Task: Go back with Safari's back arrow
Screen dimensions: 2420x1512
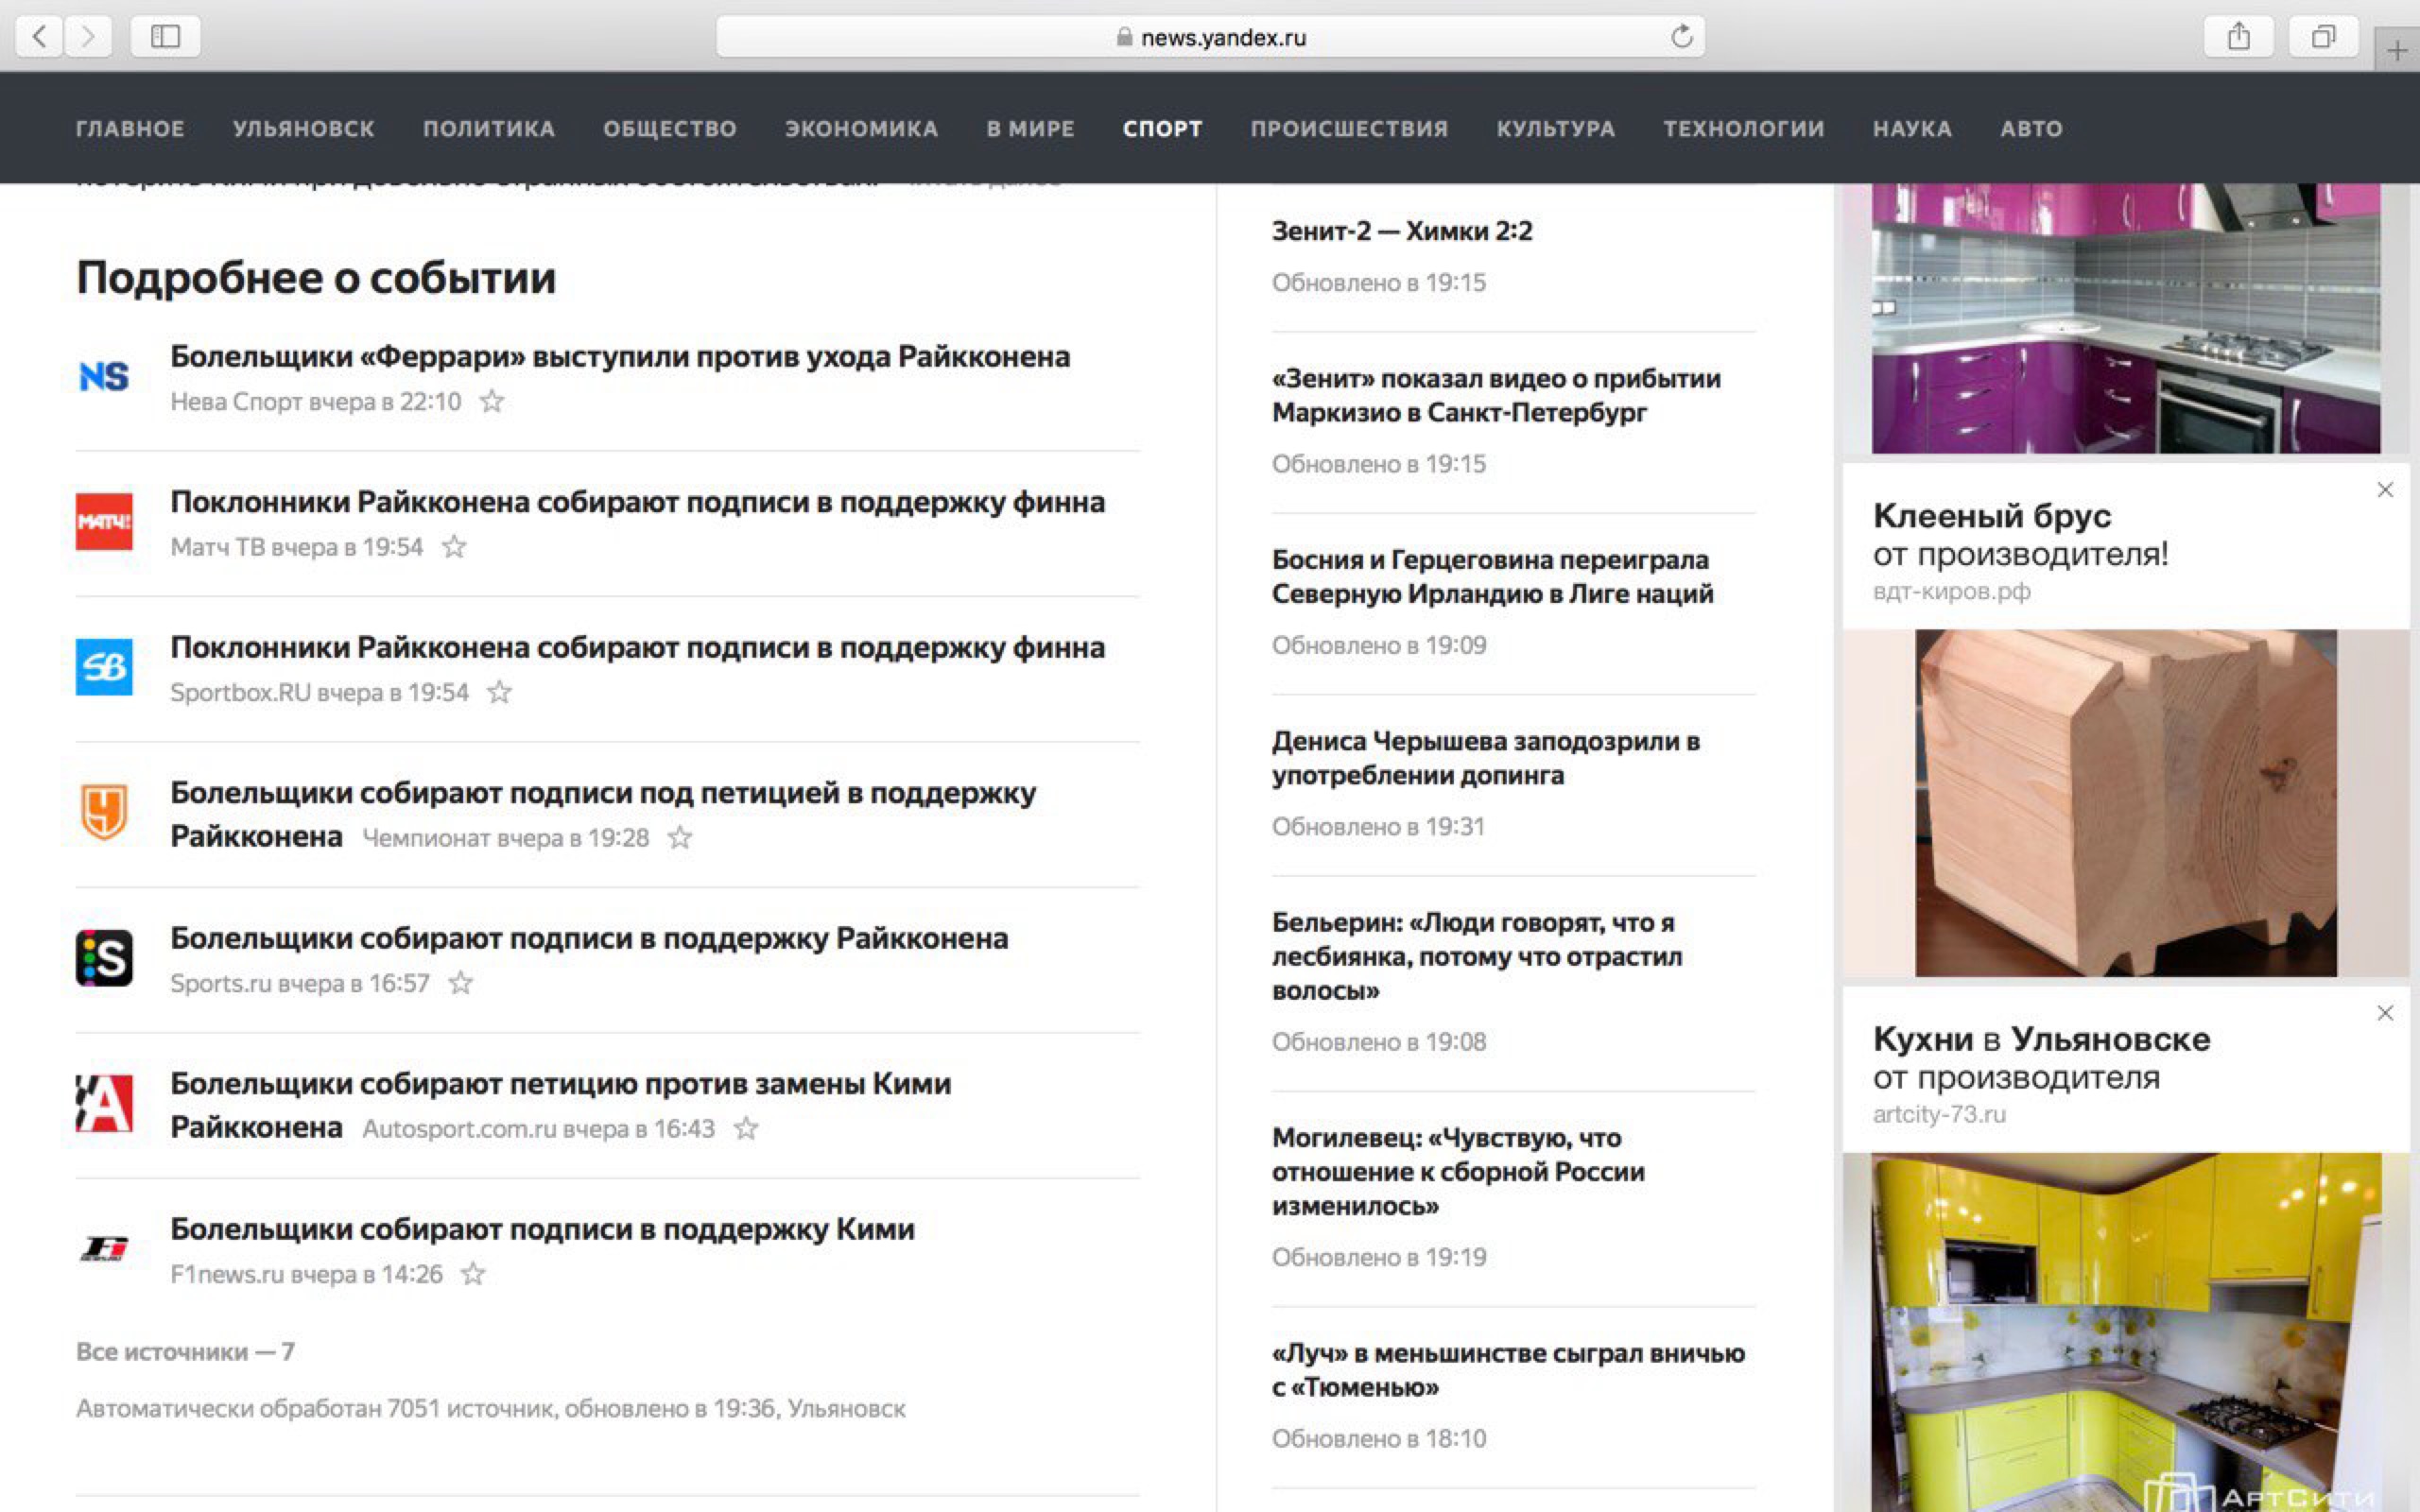Action: pos(40,37)
